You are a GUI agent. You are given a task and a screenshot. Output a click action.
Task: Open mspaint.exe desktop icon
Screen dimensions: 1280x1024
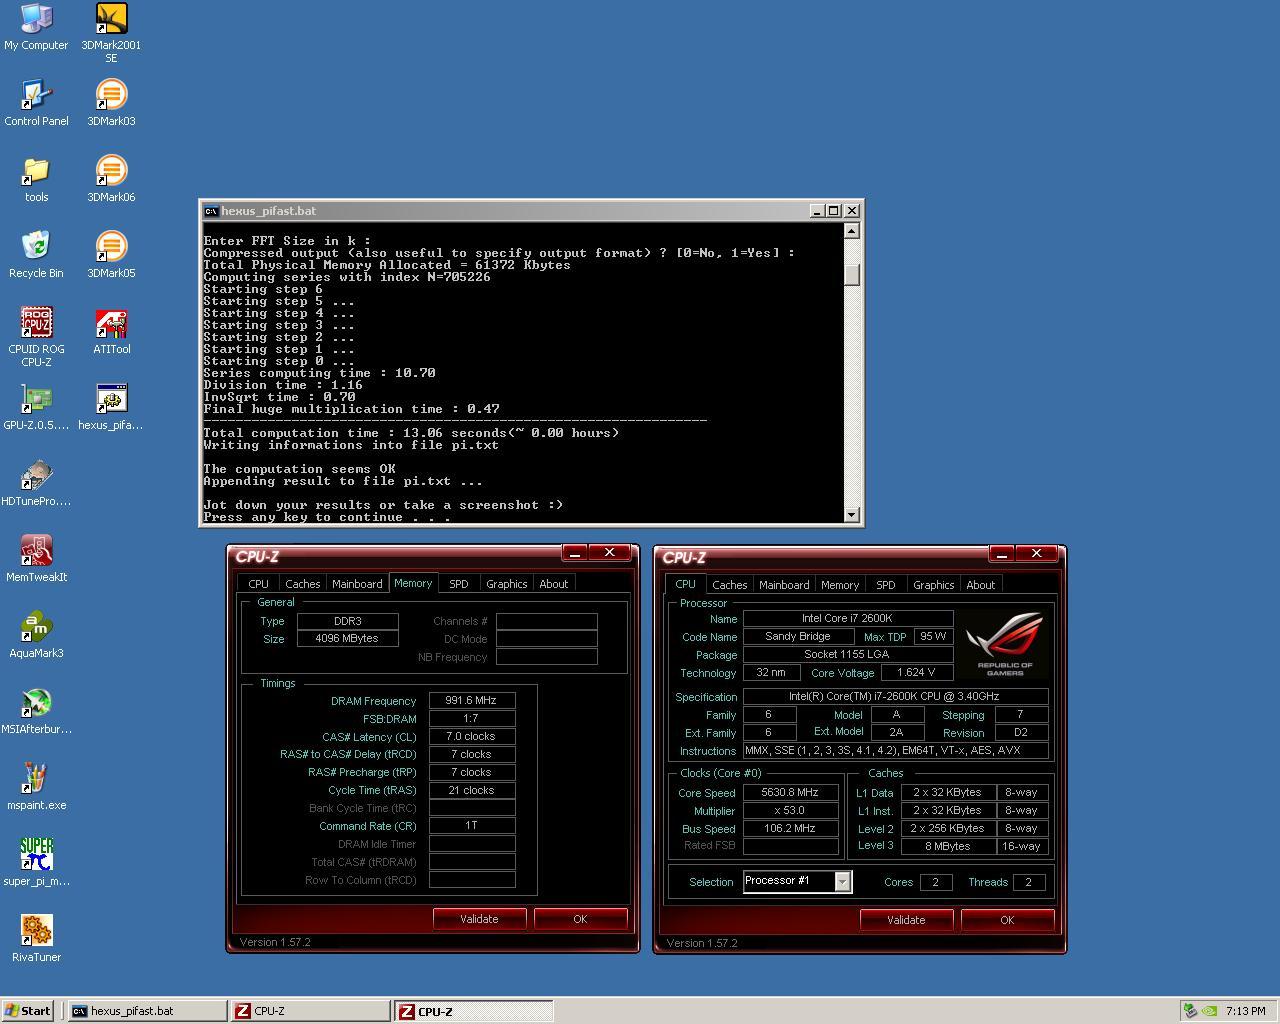click(x=36, y=787)
